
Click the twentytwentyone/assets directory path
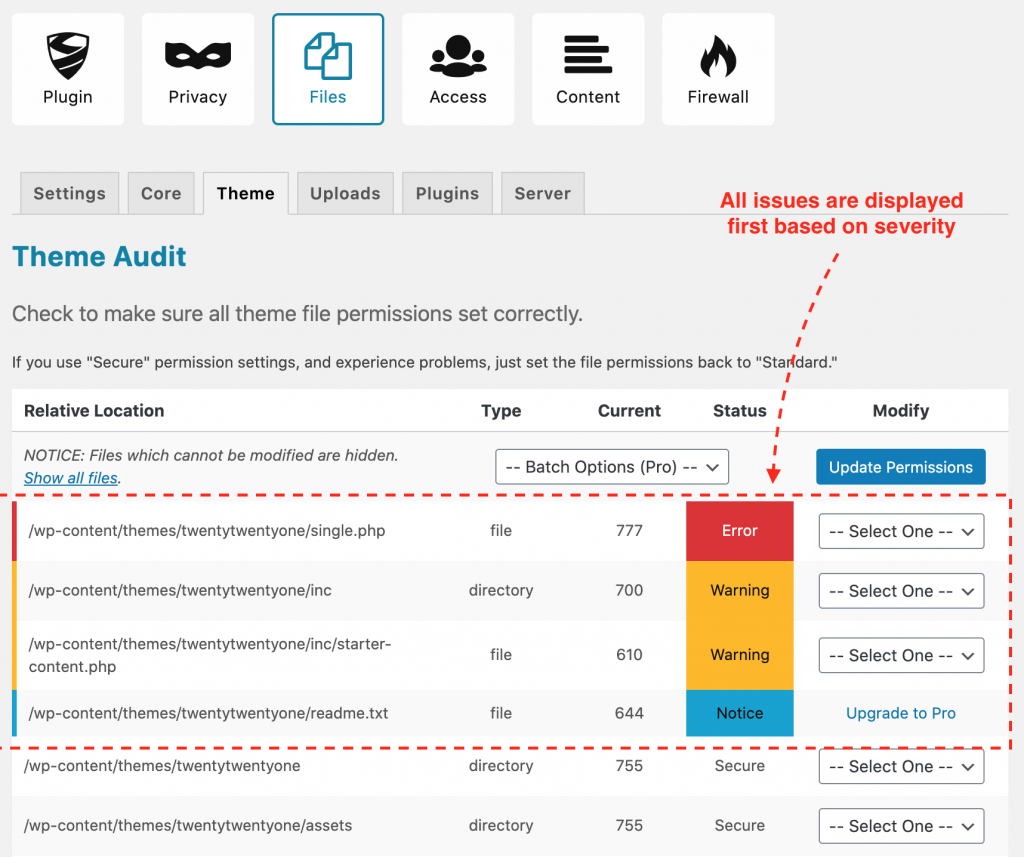tap(188, 826)
